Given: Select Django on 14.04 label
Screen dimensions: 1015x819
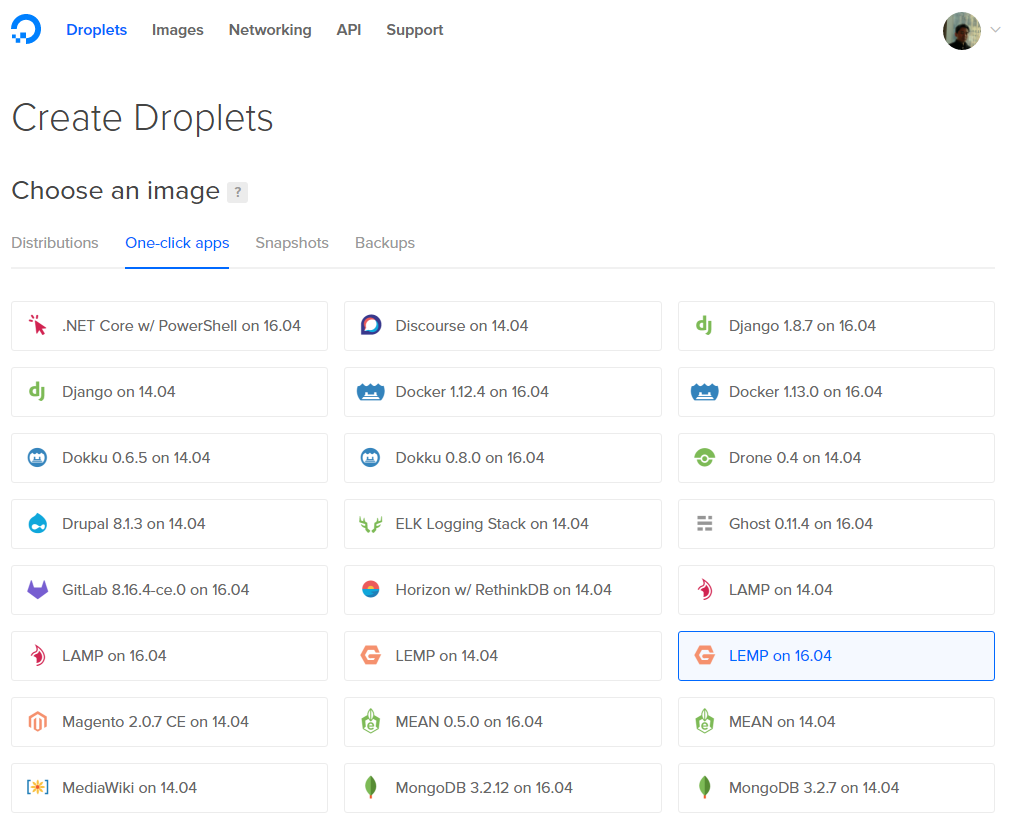Looking at the screenshot, I should click(x=118, y=392).
